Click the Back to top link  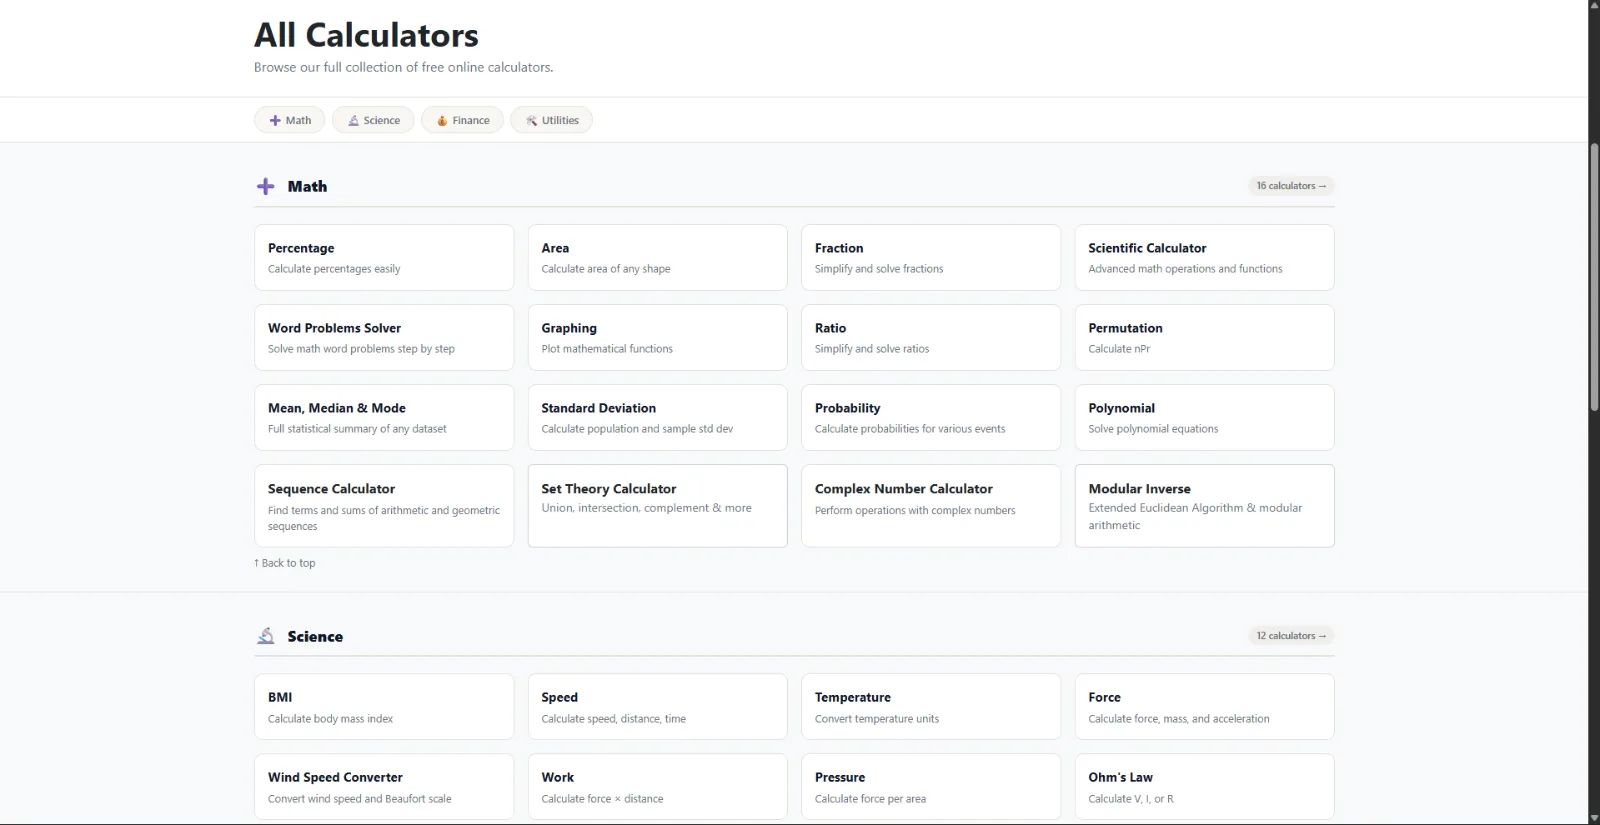point(285,563)
